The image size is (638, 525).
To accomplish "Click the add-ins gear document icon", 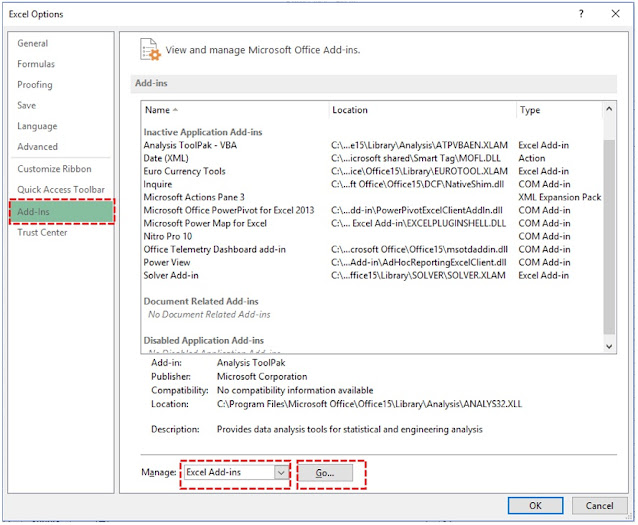I will click(x=150, y=50).
